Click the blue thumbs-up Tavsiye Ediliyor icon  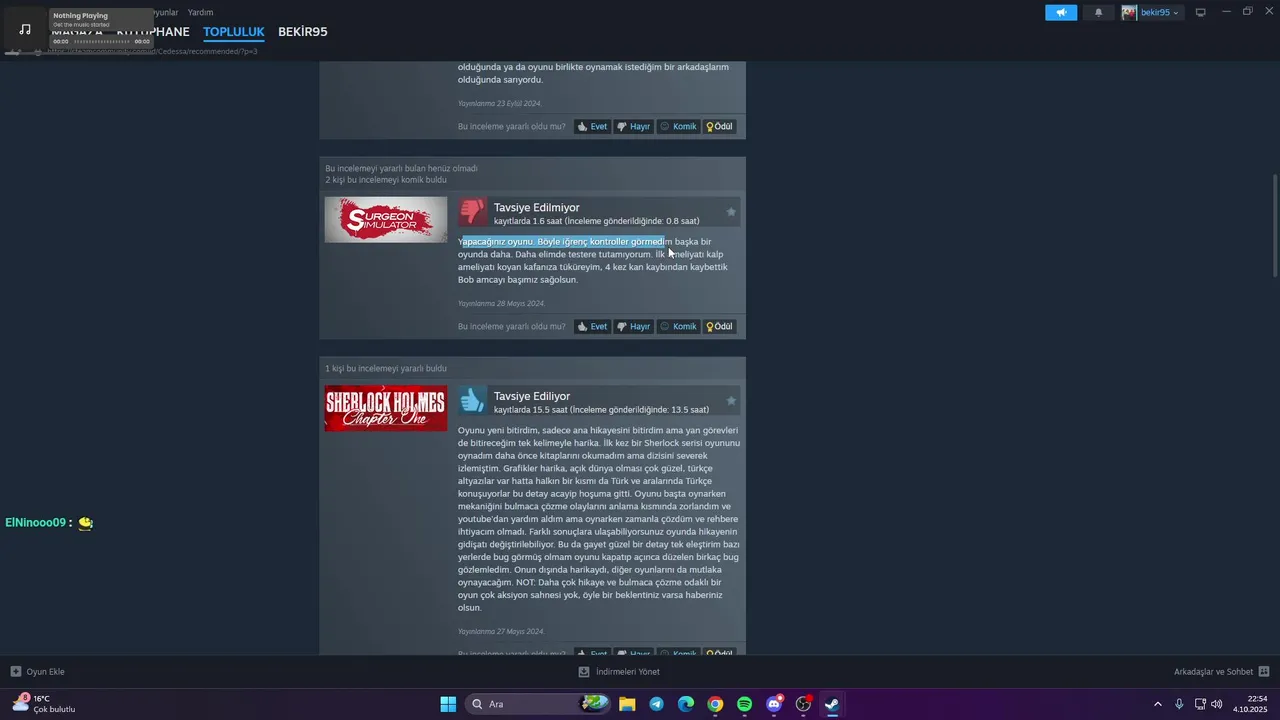pos(472,400)
